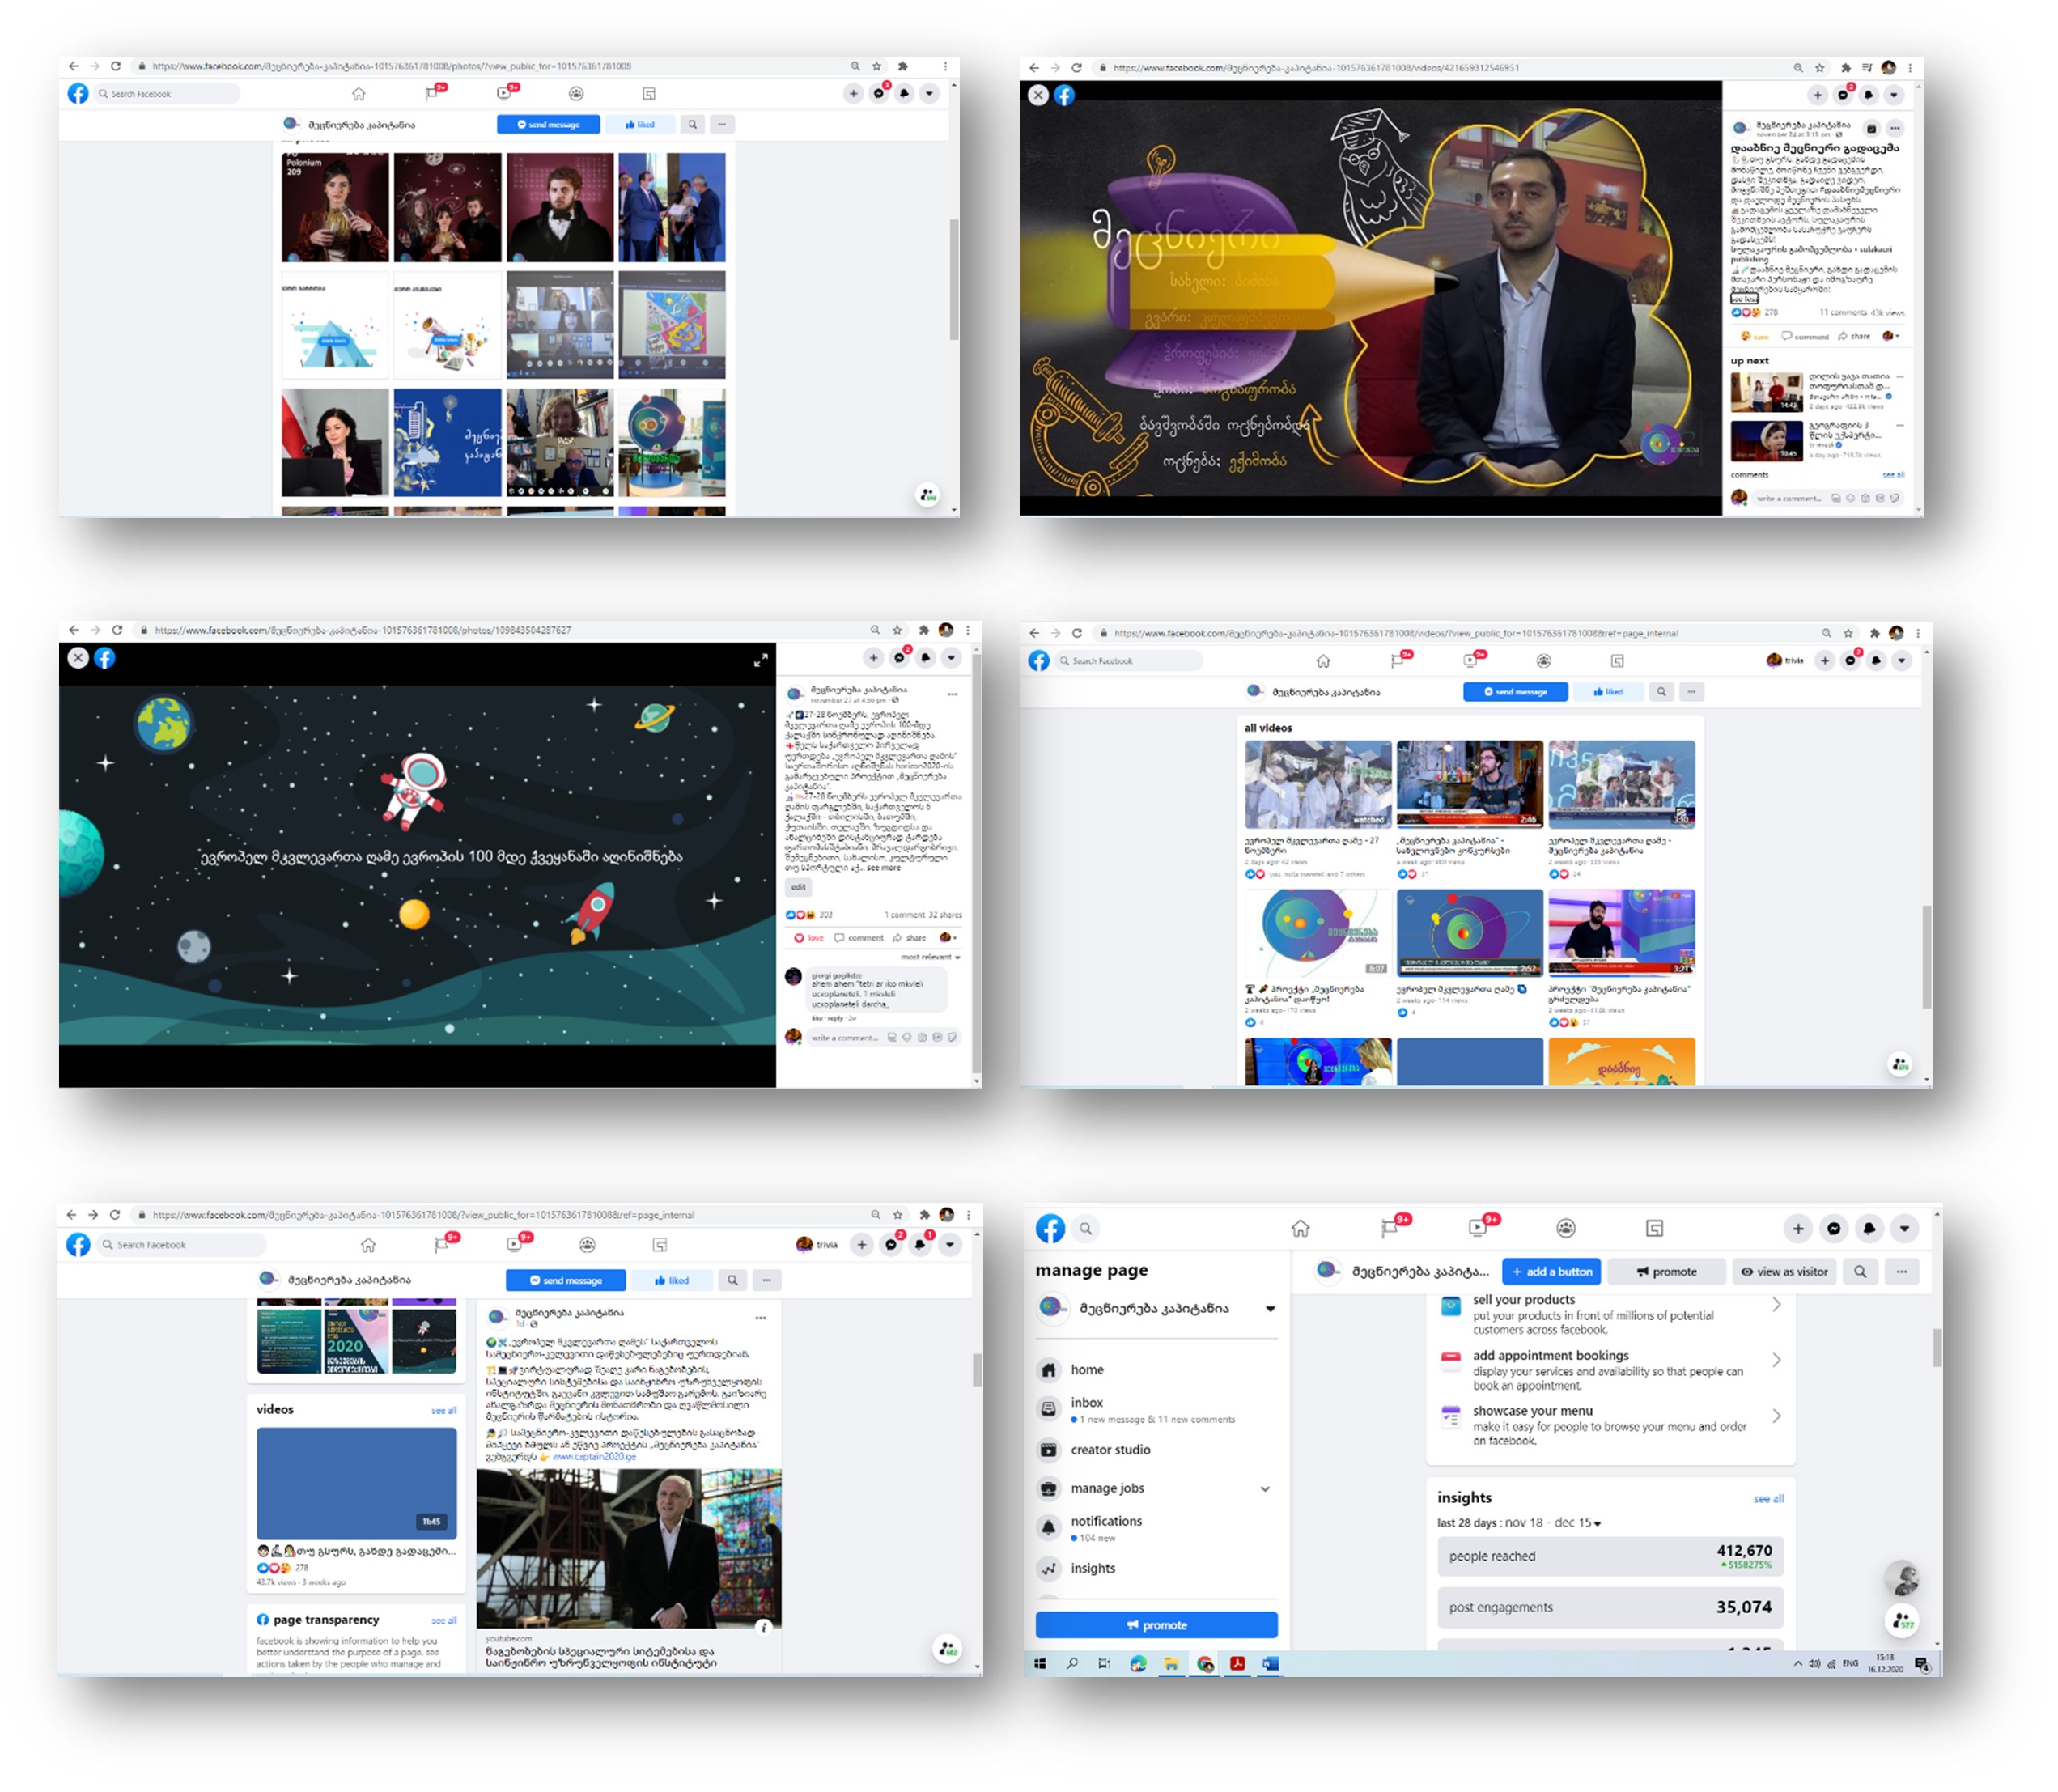Click the sidebar insights graph icon
The height and width of the screenshot is (1792, 2058).
point(1048,1569)
